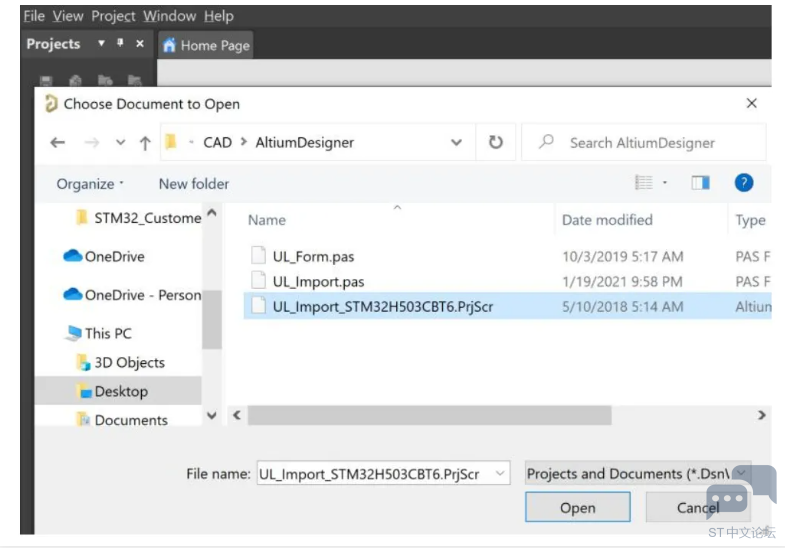The image size is (785, 548).
Task: Select file UL_Form.pas
Action: pyautogui.click(x=313, y=257)
